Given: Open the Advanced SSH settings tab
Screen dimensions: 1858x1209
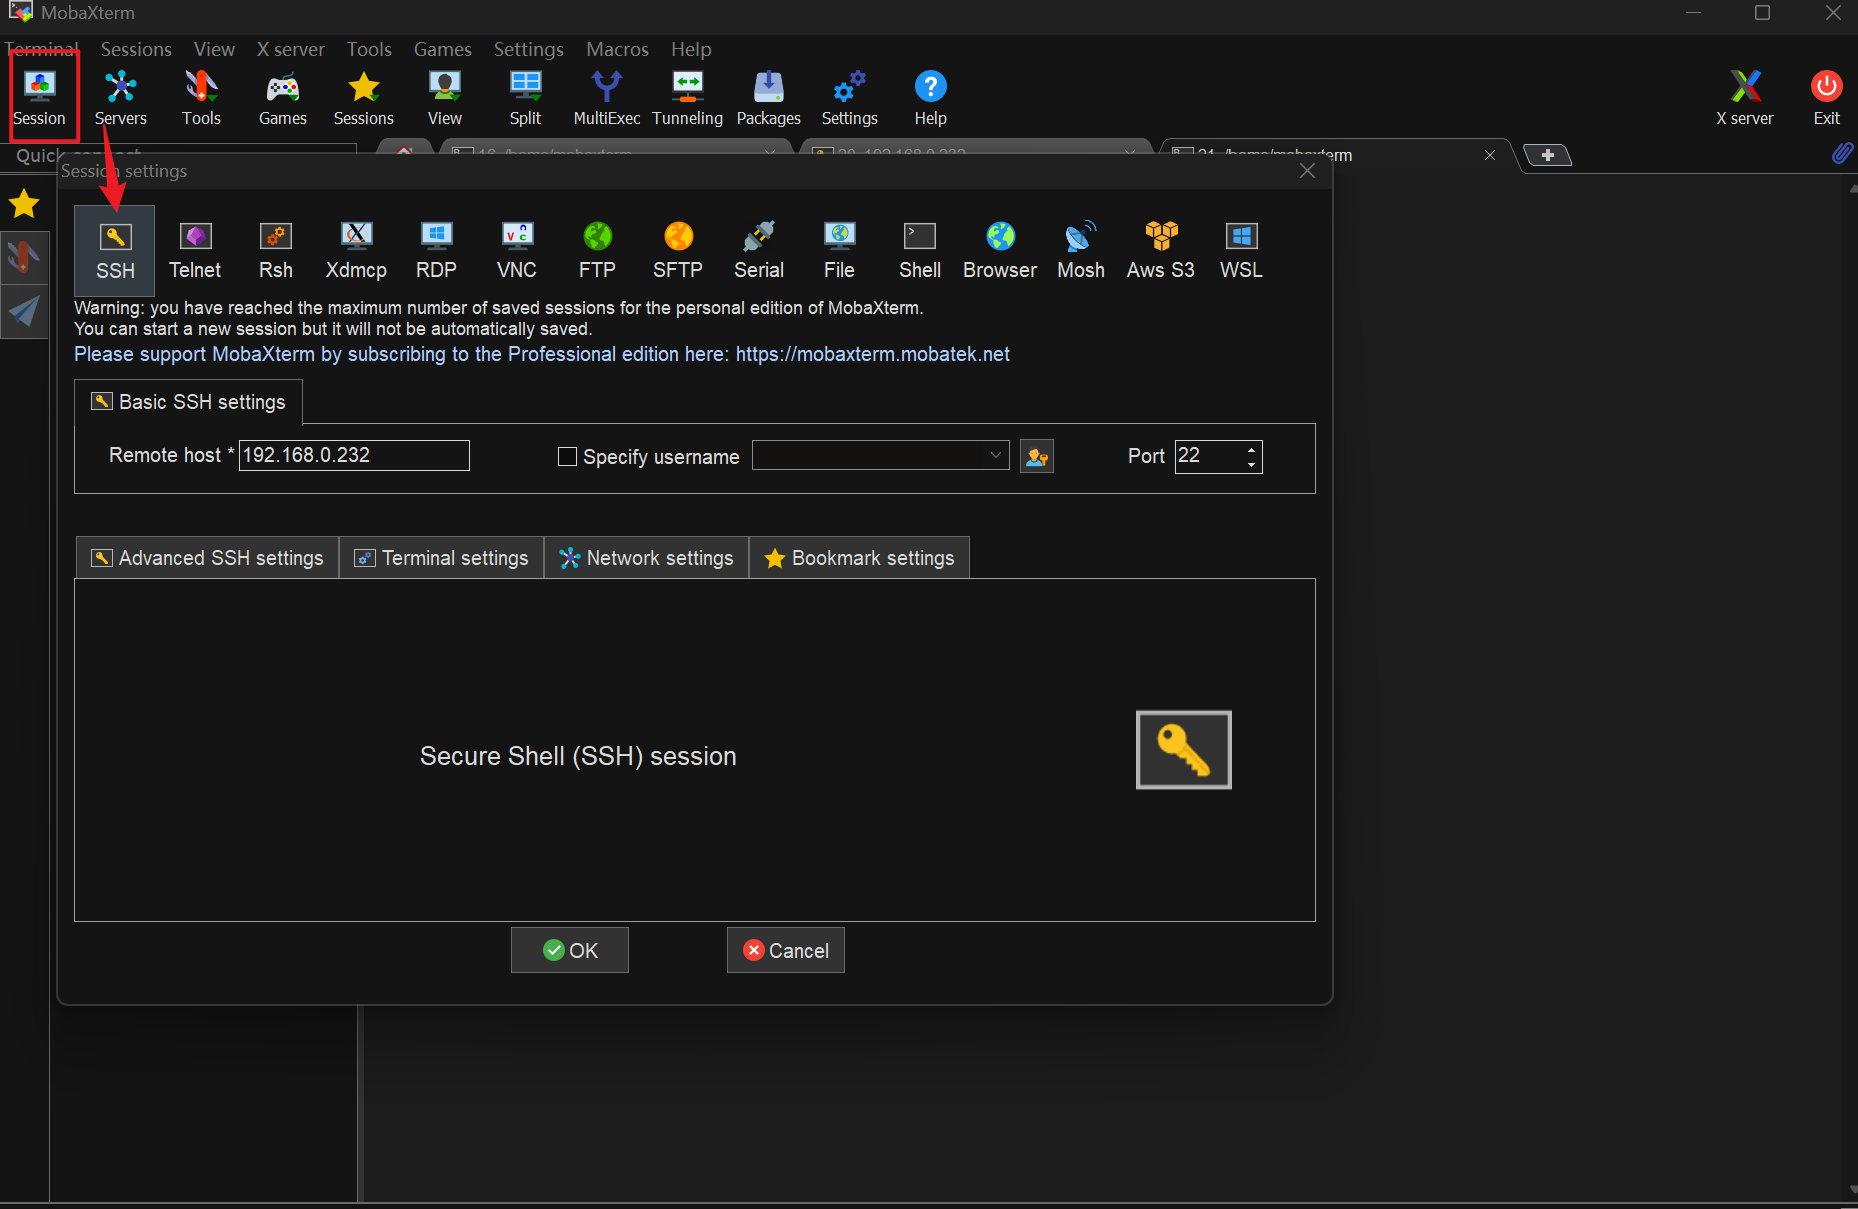Looking at the screenshot, I should point(208,558).
